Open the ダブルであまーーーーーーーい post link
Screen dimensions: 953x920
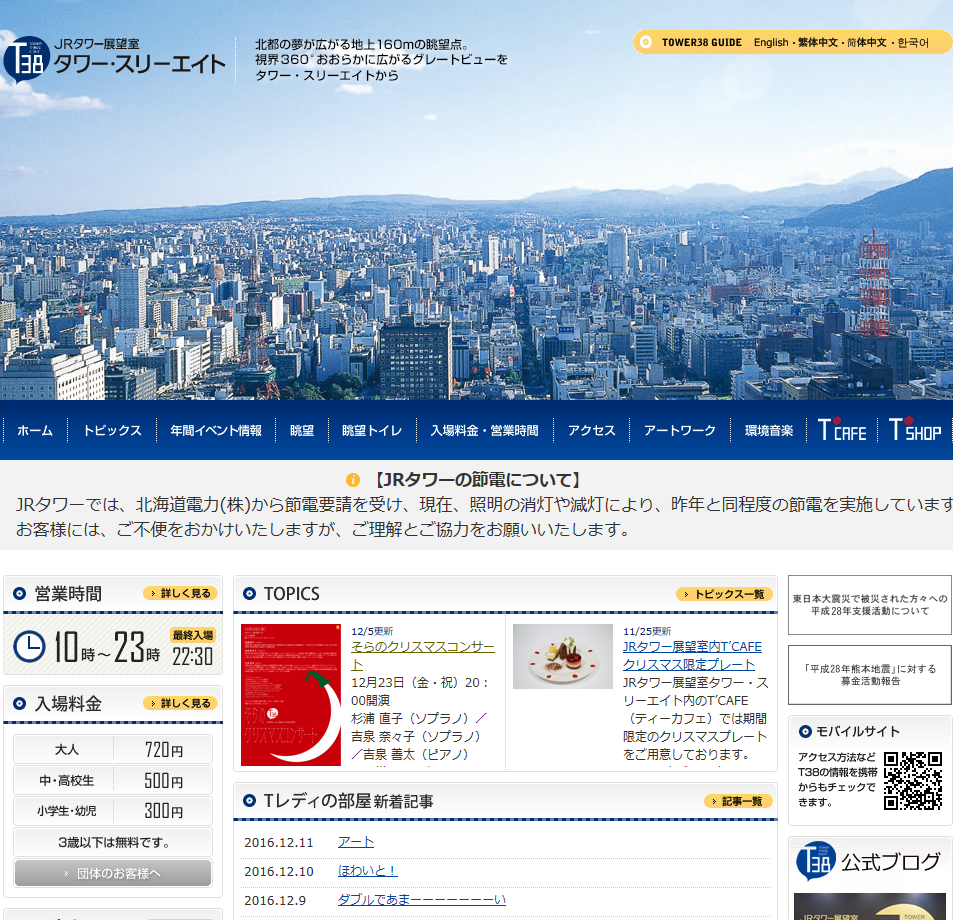[x=422, y=900]
